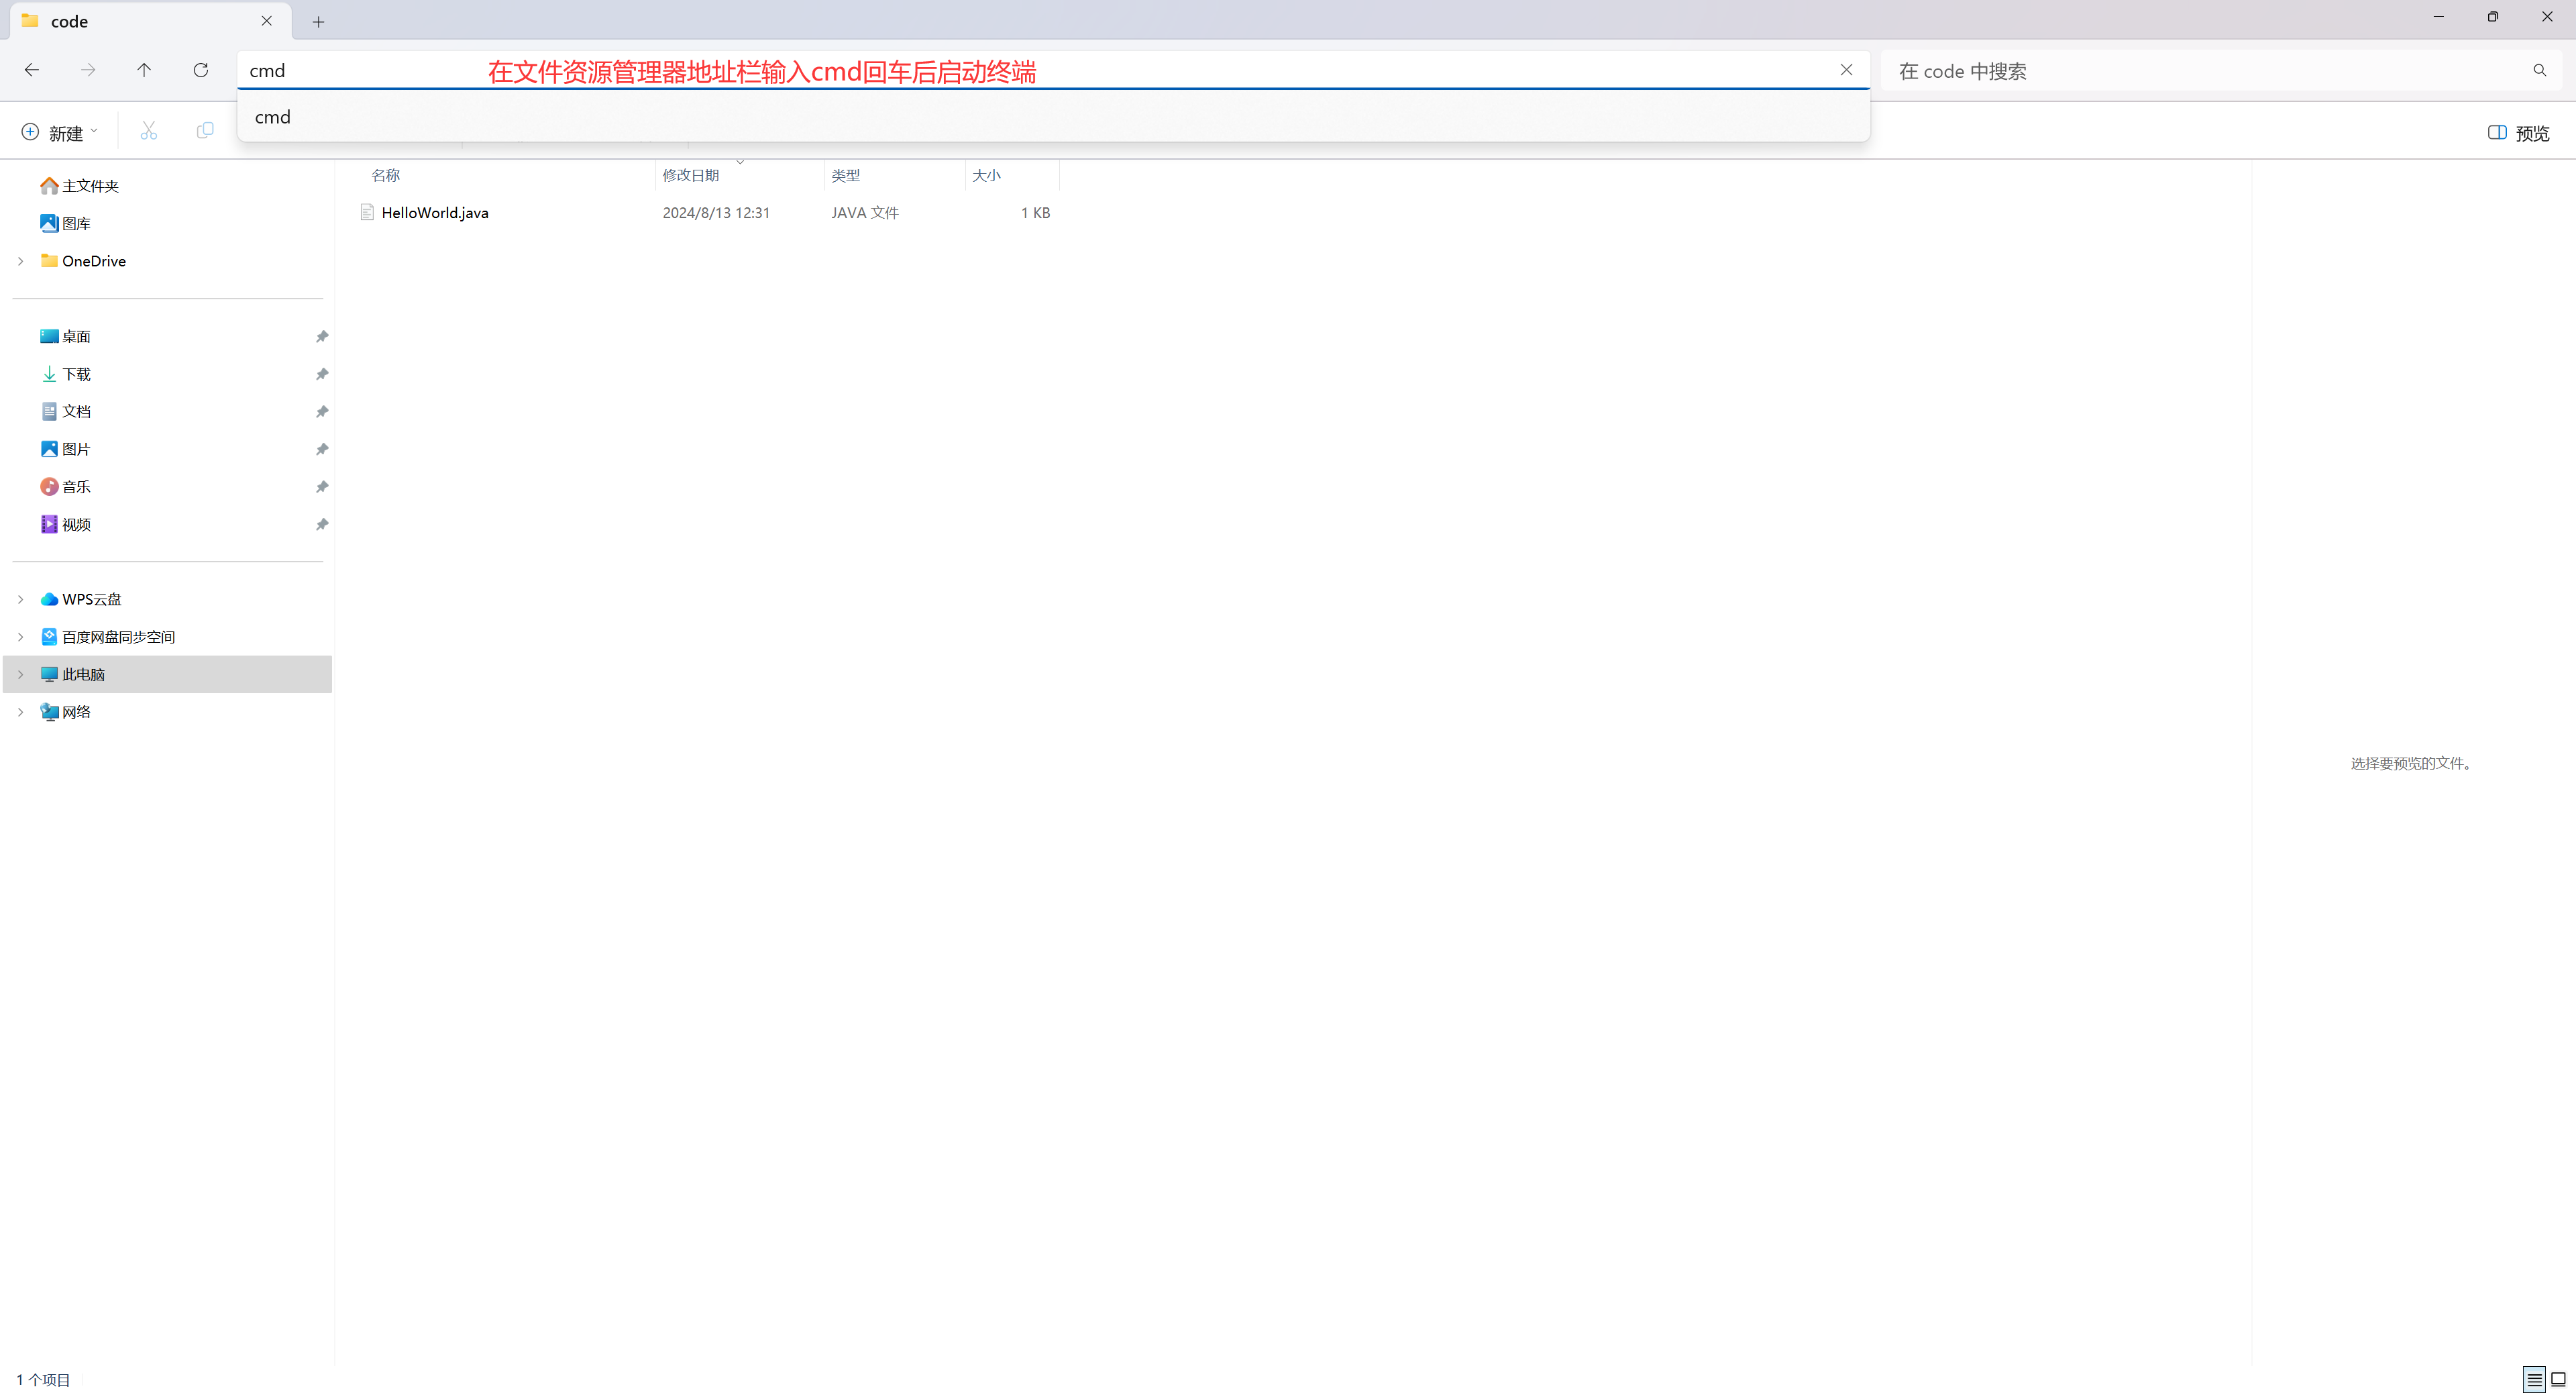Open a new tab with plus
The width and height of the screenshot is (2576, 1393).
[x=318, y=22]
